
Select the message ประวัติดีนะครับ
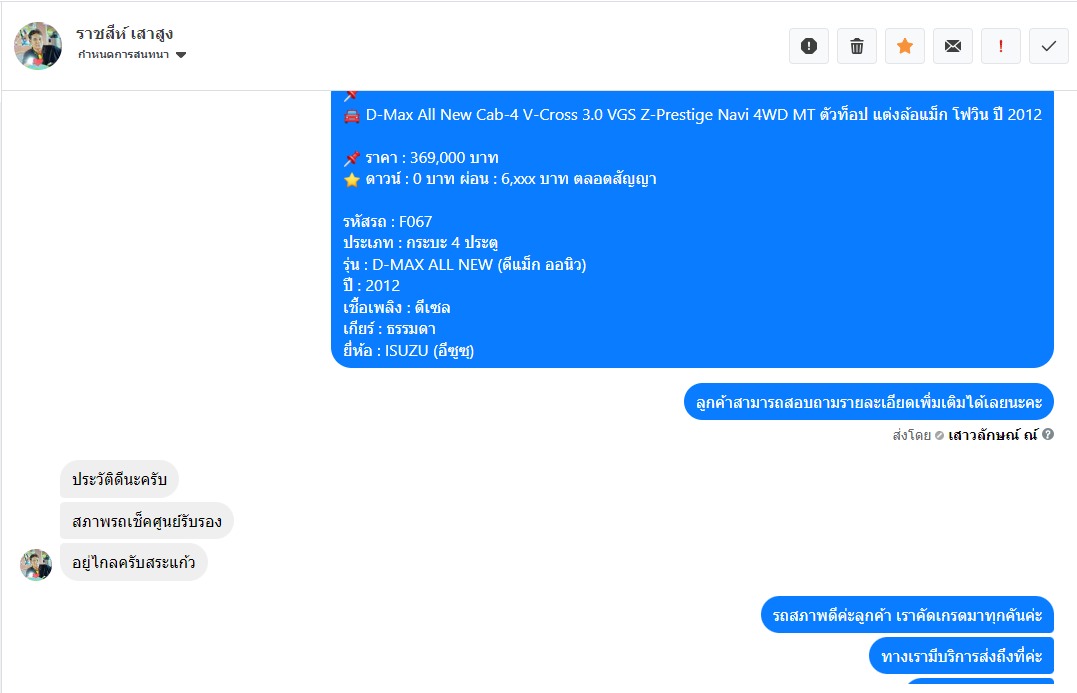[120, 479]
